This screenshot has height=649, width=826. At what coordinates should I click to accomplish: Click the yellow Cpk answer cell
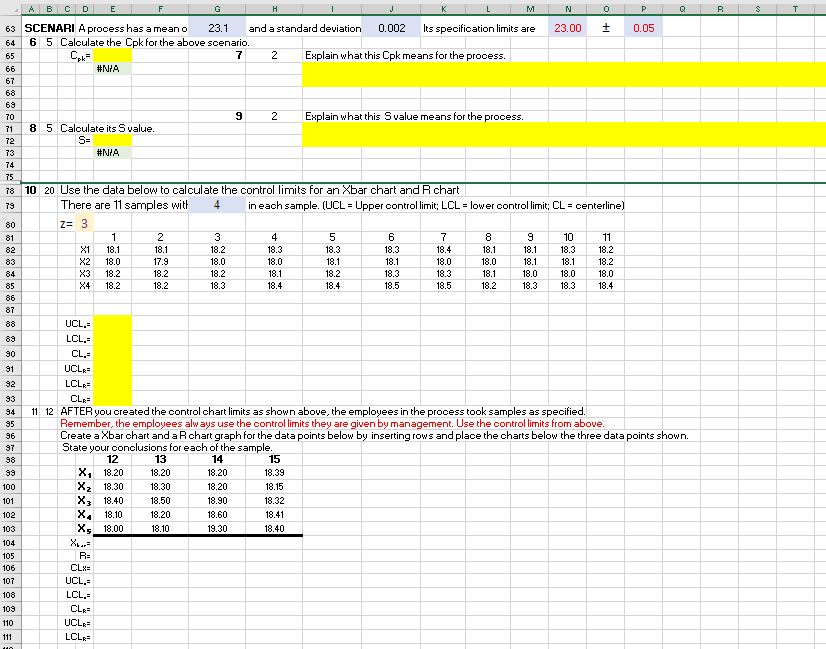tap(111, 55)
